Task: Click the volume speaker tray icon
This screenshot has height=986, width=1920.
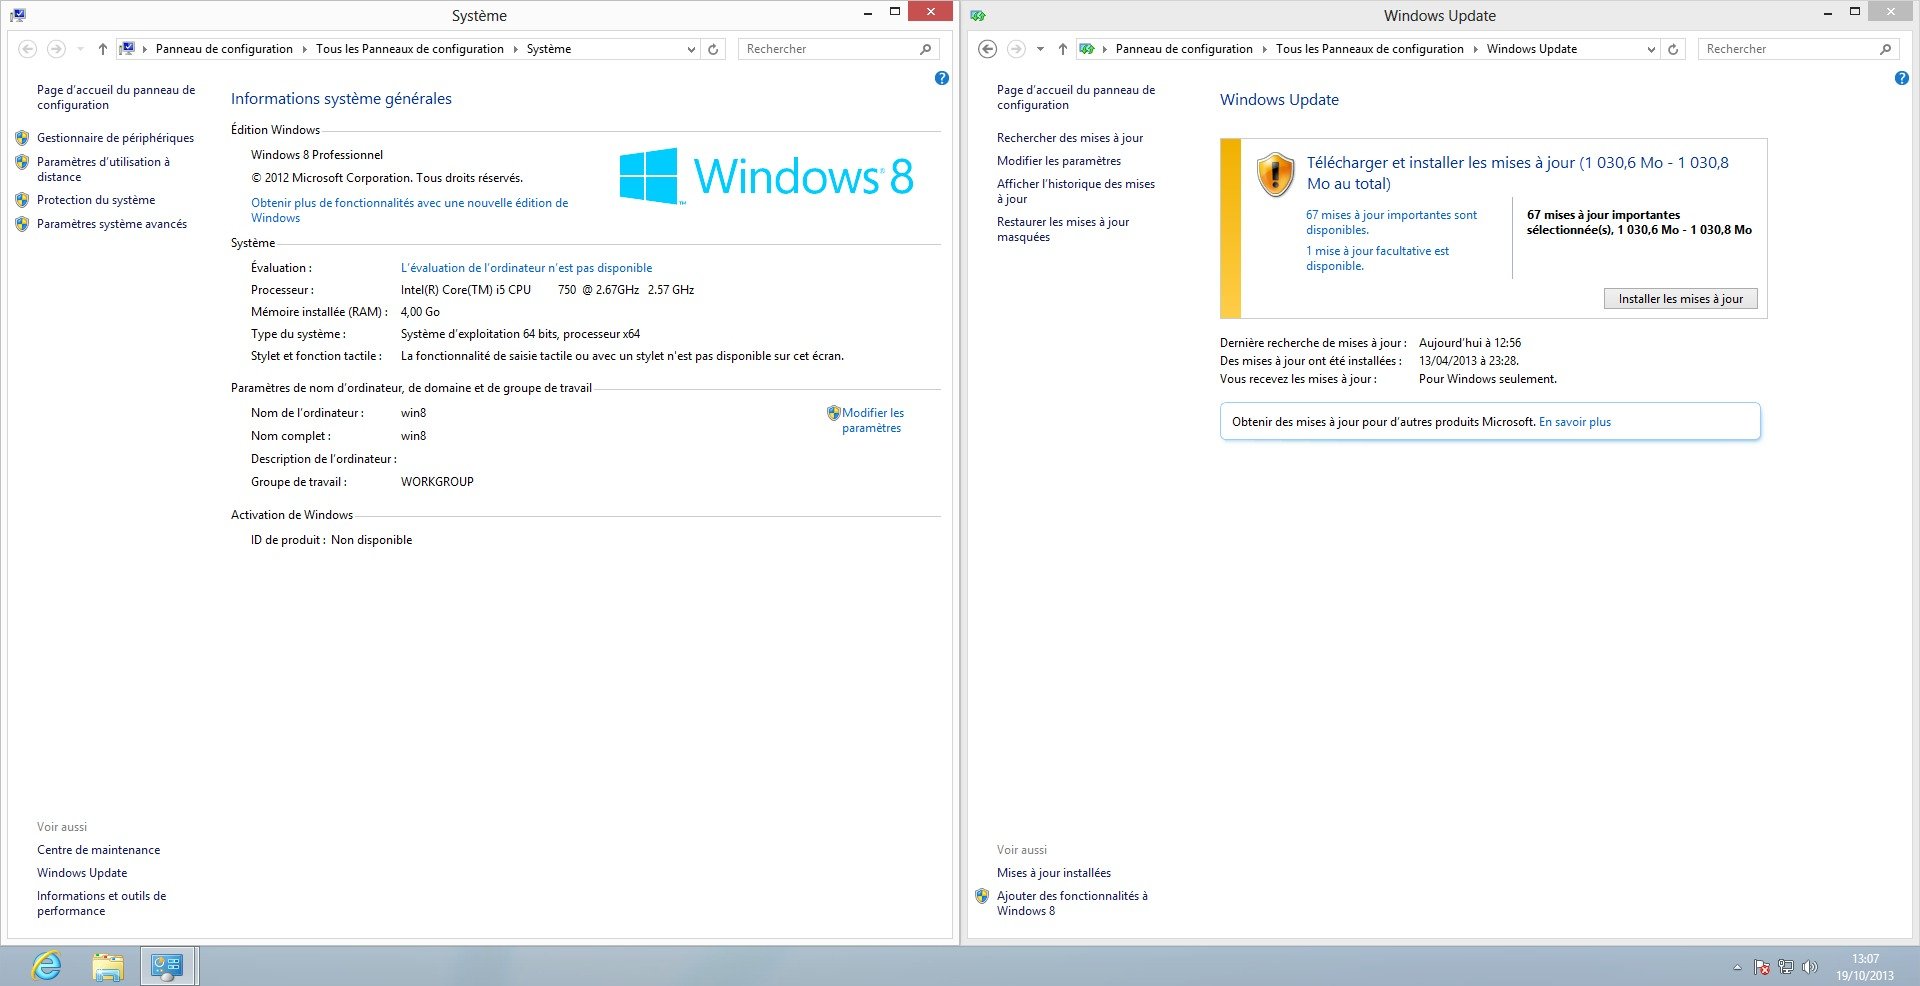Action: click(1810, 967)
